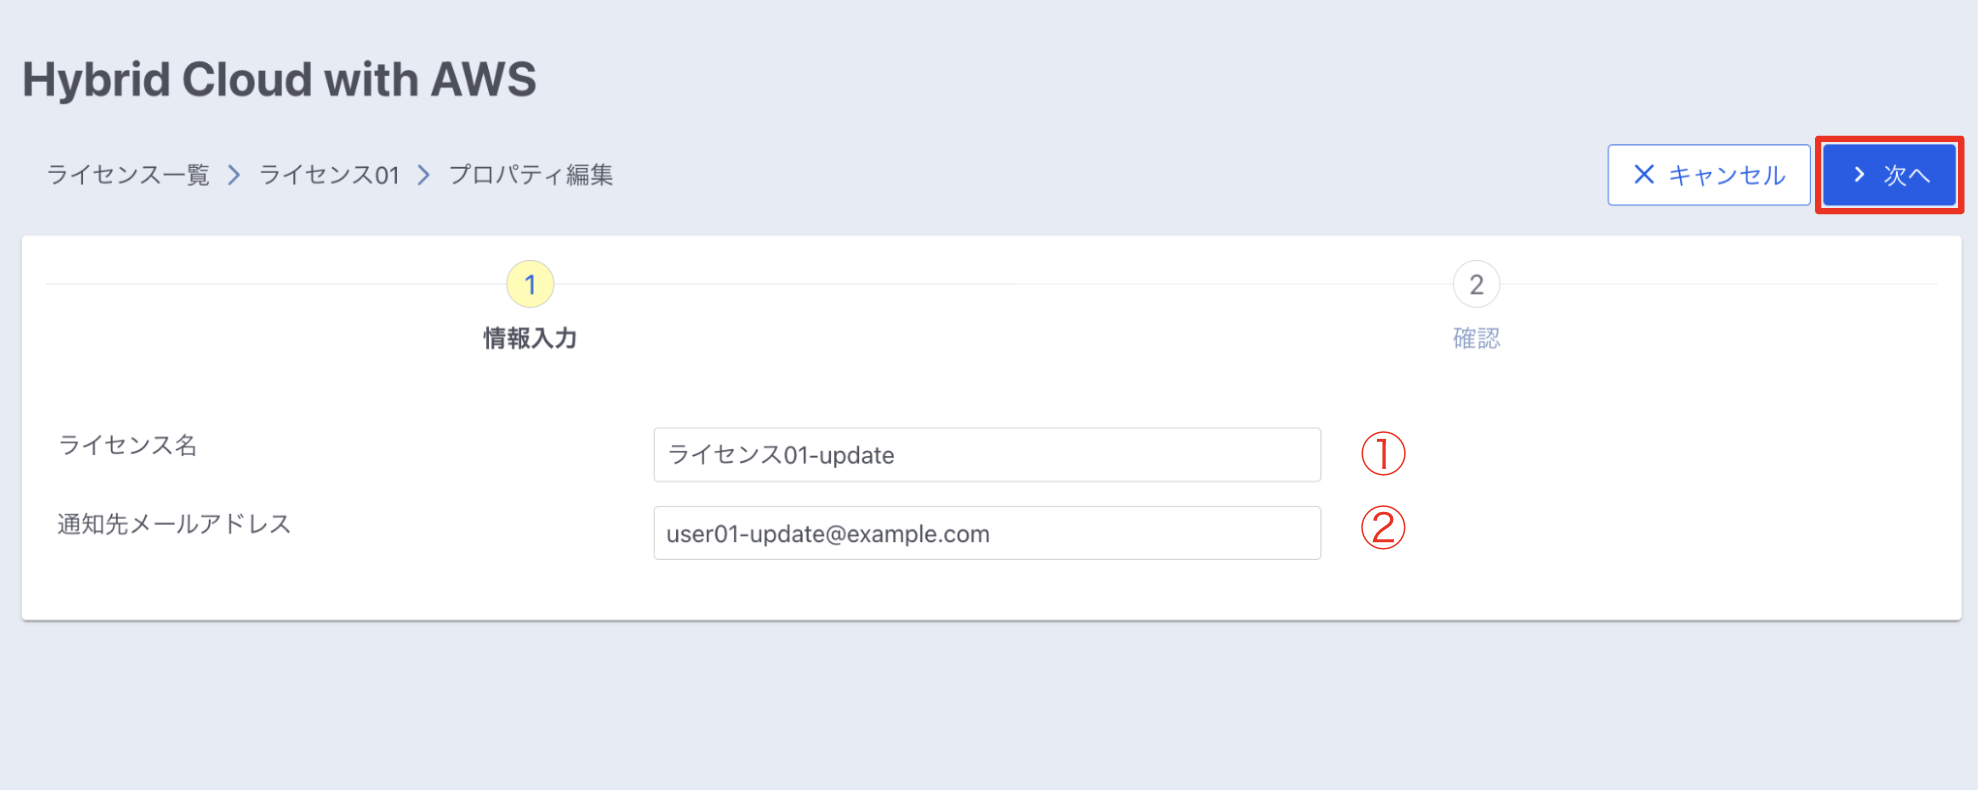Select the step 2 numbered circle
The width and height of the screenshot is (1978, 790).
point(1476,285)
